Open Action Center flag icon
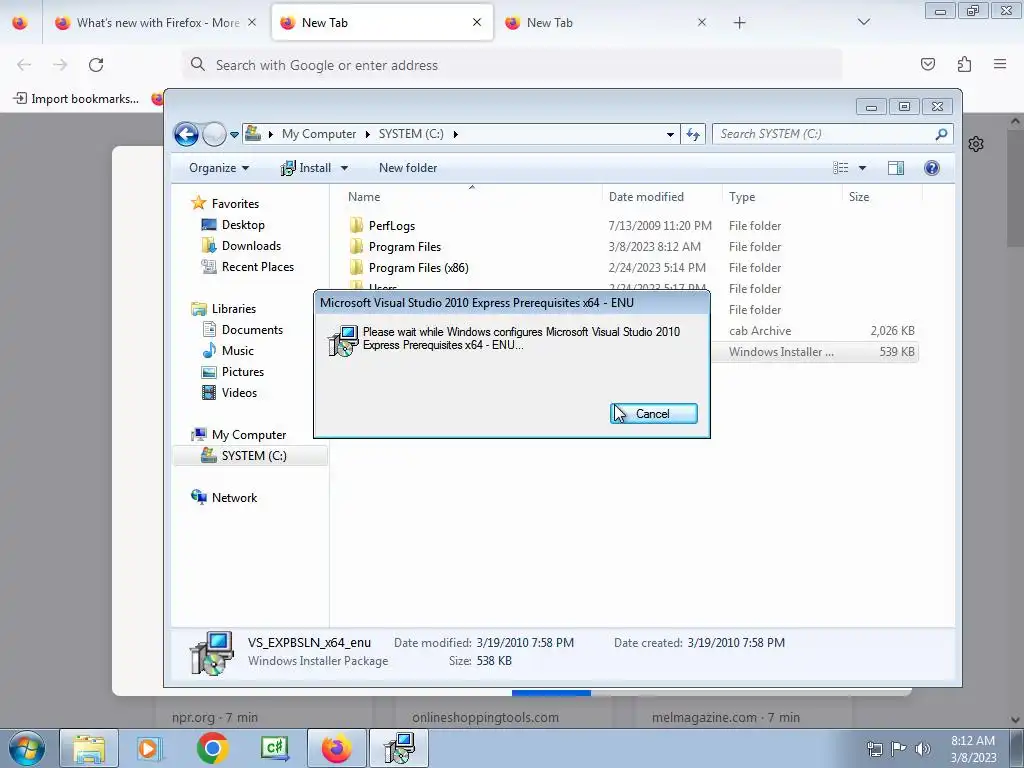This screenshot has height=768, width=1024. point(899,749)
